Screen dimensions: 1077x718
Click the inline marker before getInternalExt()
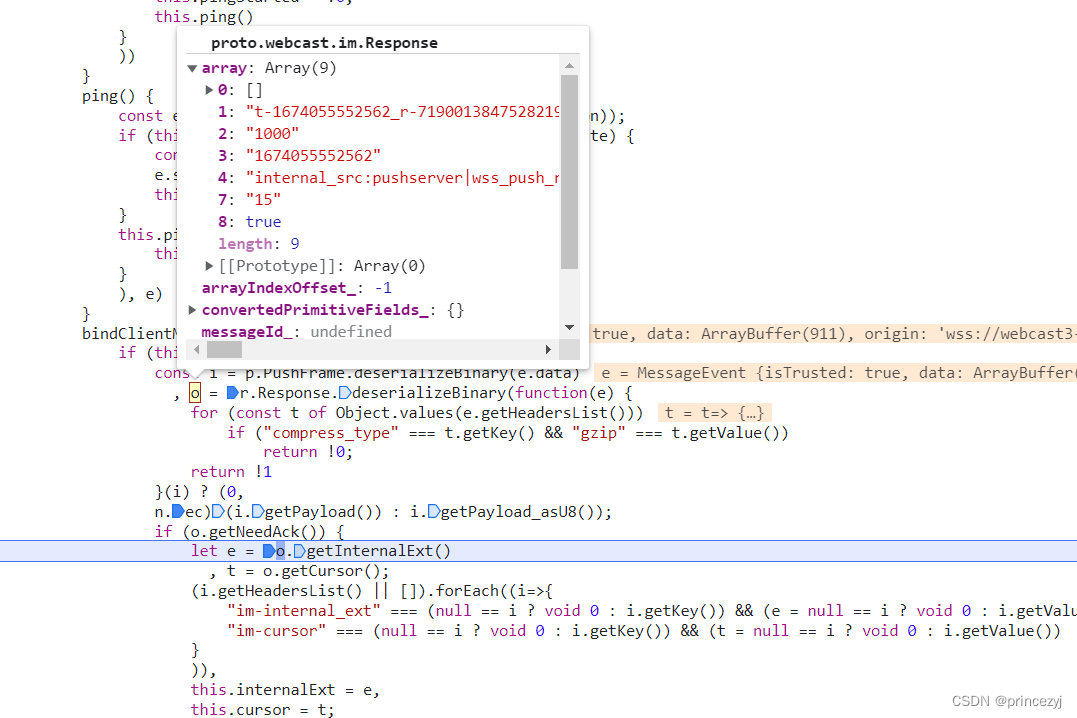coord(299,551)
